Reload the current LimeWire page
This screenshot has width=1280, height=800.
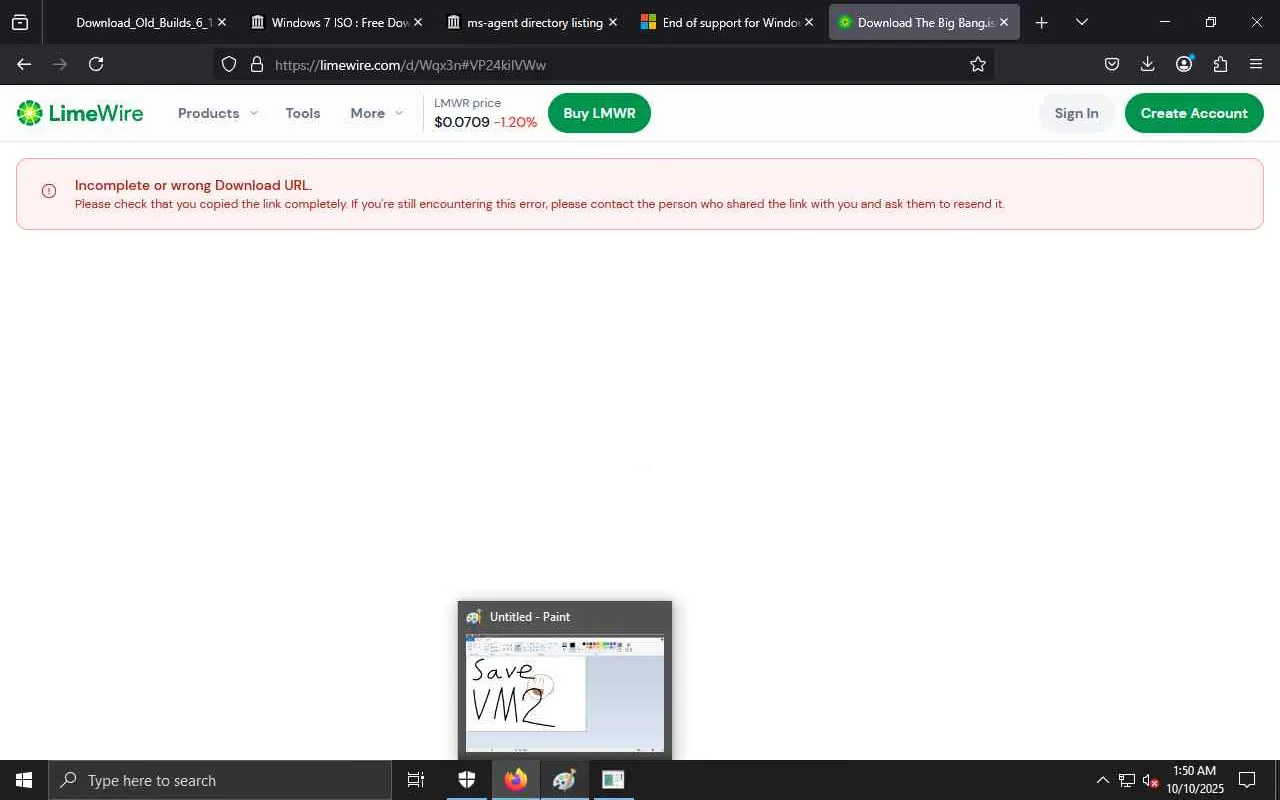(x=96, y=64)
